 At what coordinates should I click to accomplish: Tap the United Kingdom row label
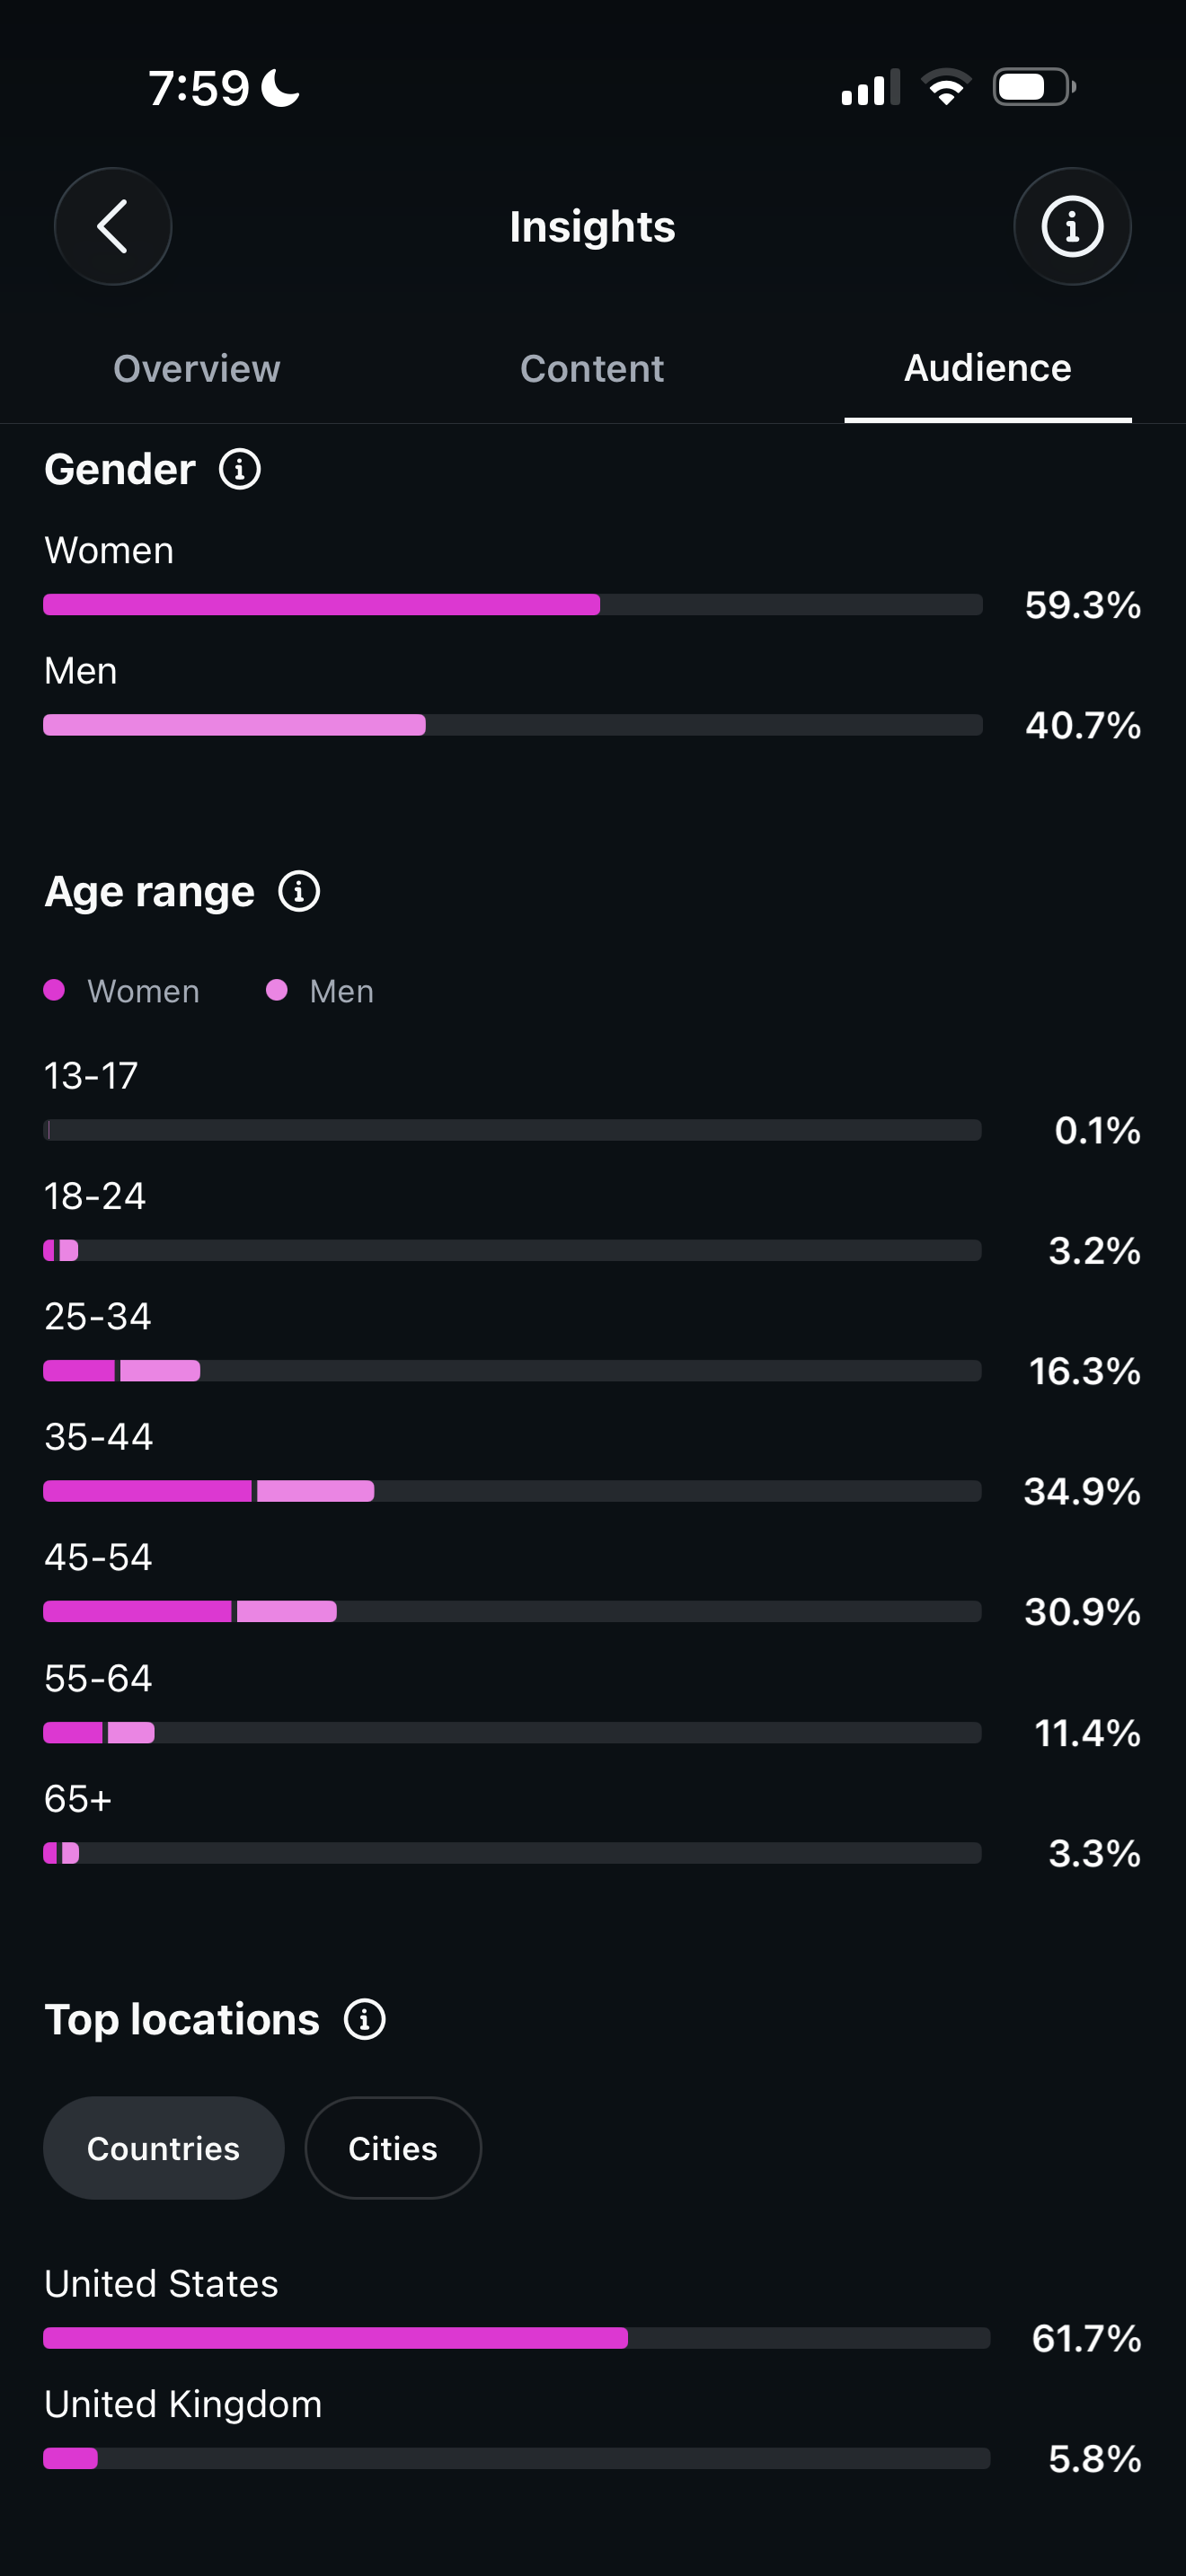pos(183,2404)
